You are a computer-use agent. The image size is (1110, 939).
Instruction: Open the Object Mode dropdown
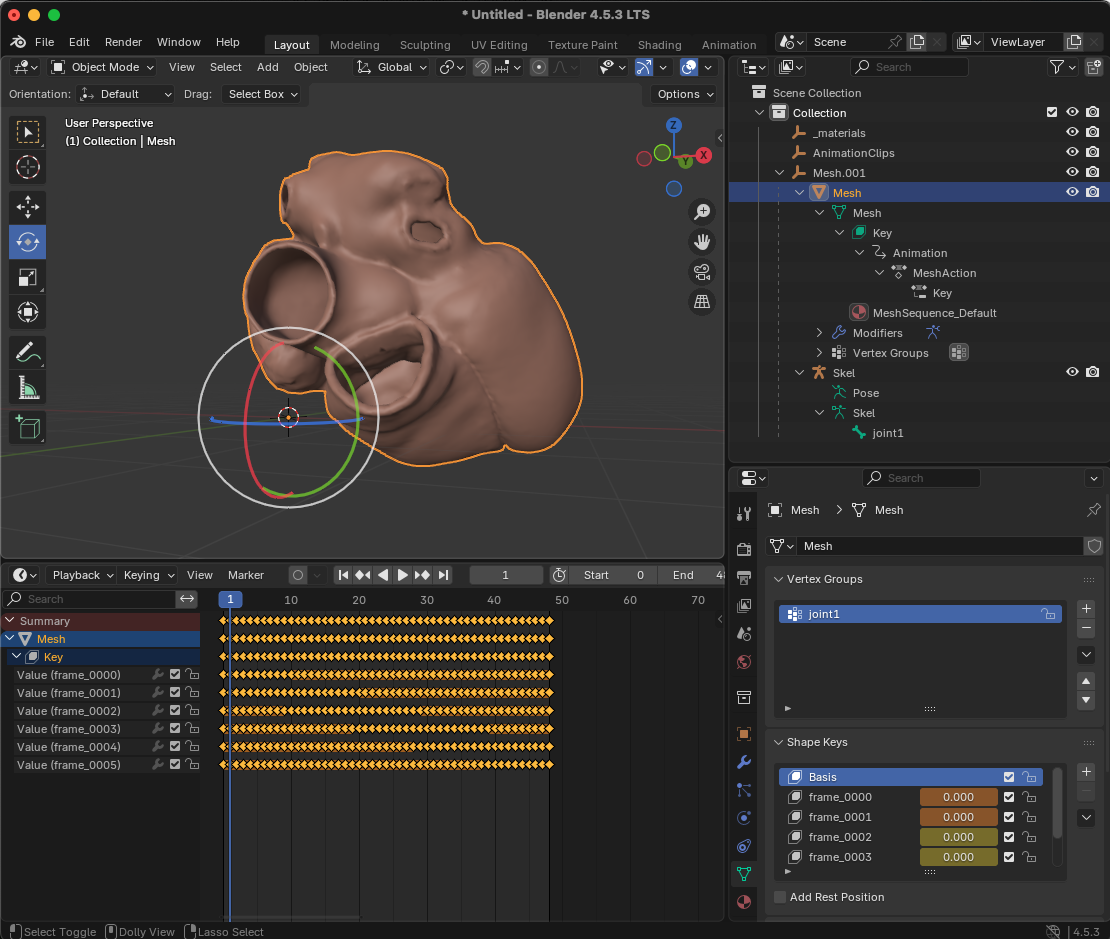pos(103,67)
